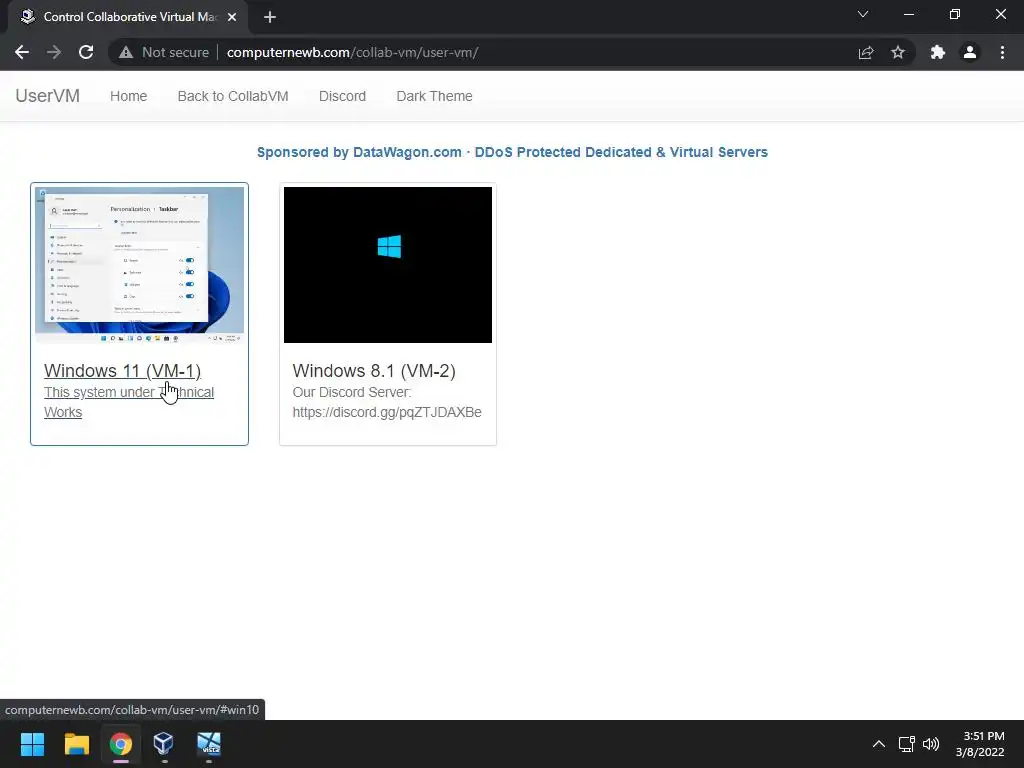Viewport: 1024px width, 768px height.
Task: Close the Control Collaborative Virtual Machine tab
Action: (x=232, y=17)
